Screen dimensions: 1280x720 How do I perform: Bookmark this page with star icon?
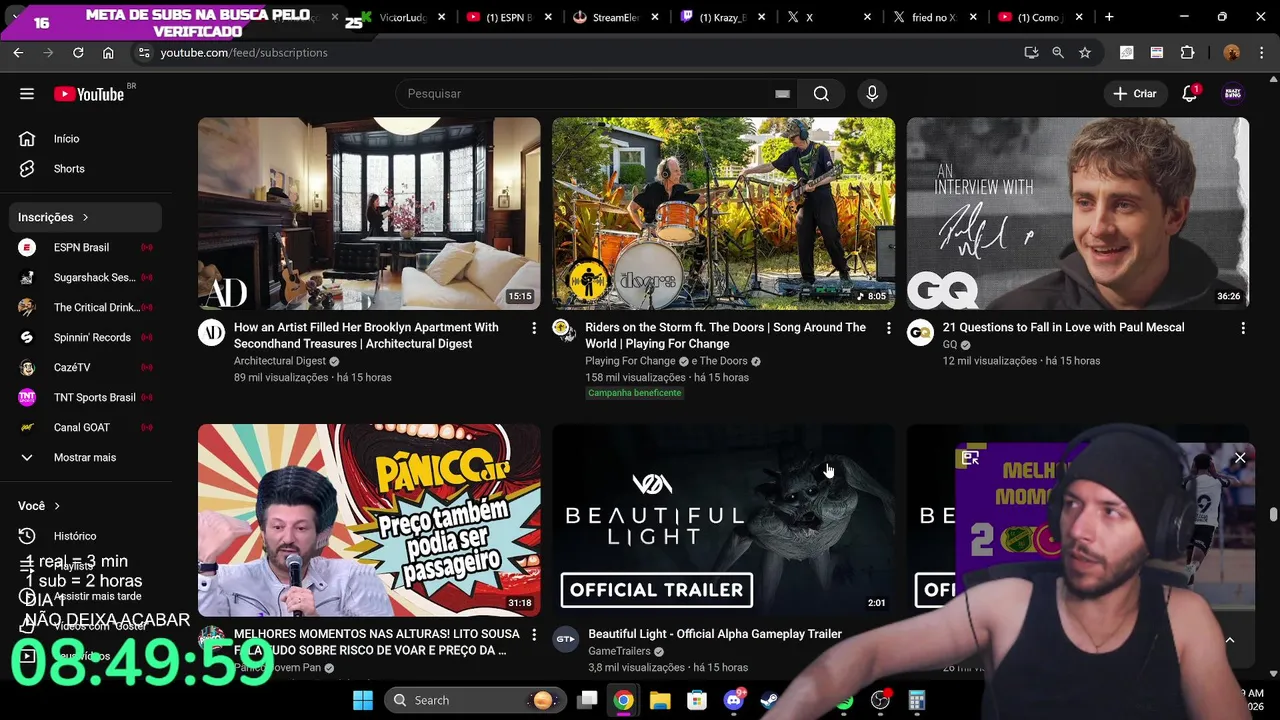(x=1085, y=53)
